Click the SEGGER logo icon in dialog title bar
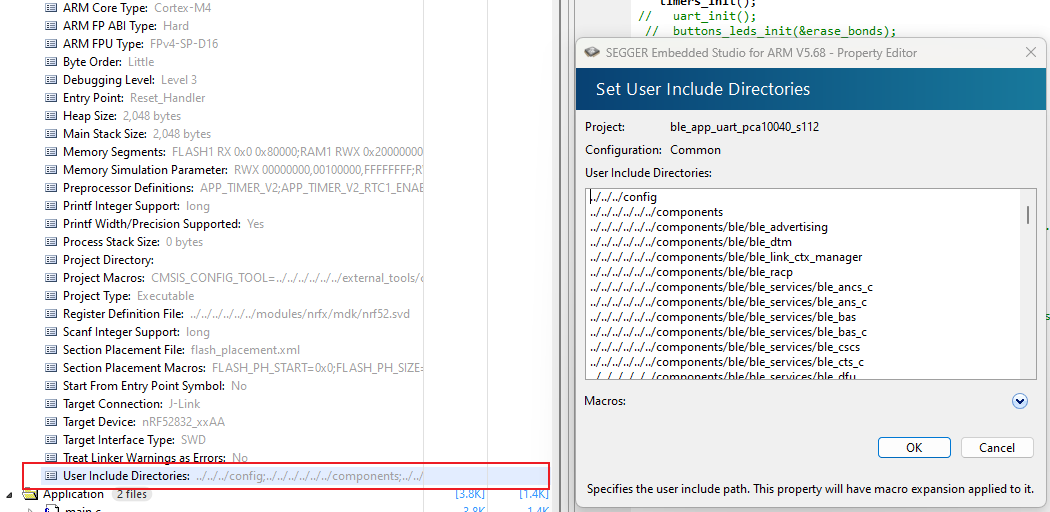 pyautogui.click(x=591, y=53)
